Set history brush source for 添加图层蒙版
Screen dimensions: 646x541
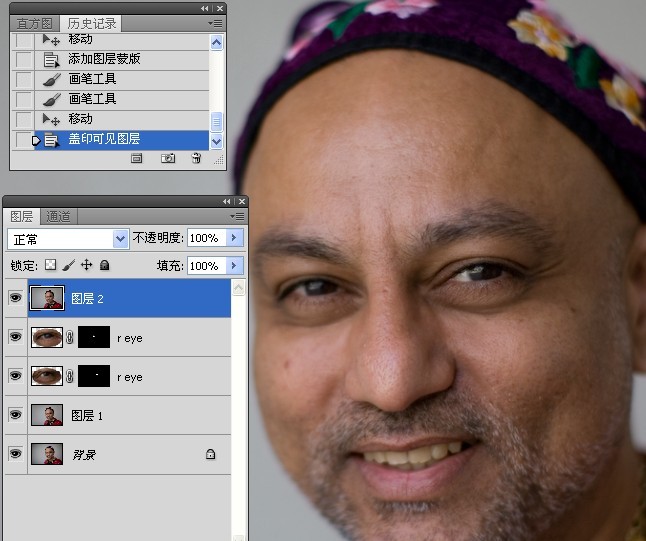point(23,60)
